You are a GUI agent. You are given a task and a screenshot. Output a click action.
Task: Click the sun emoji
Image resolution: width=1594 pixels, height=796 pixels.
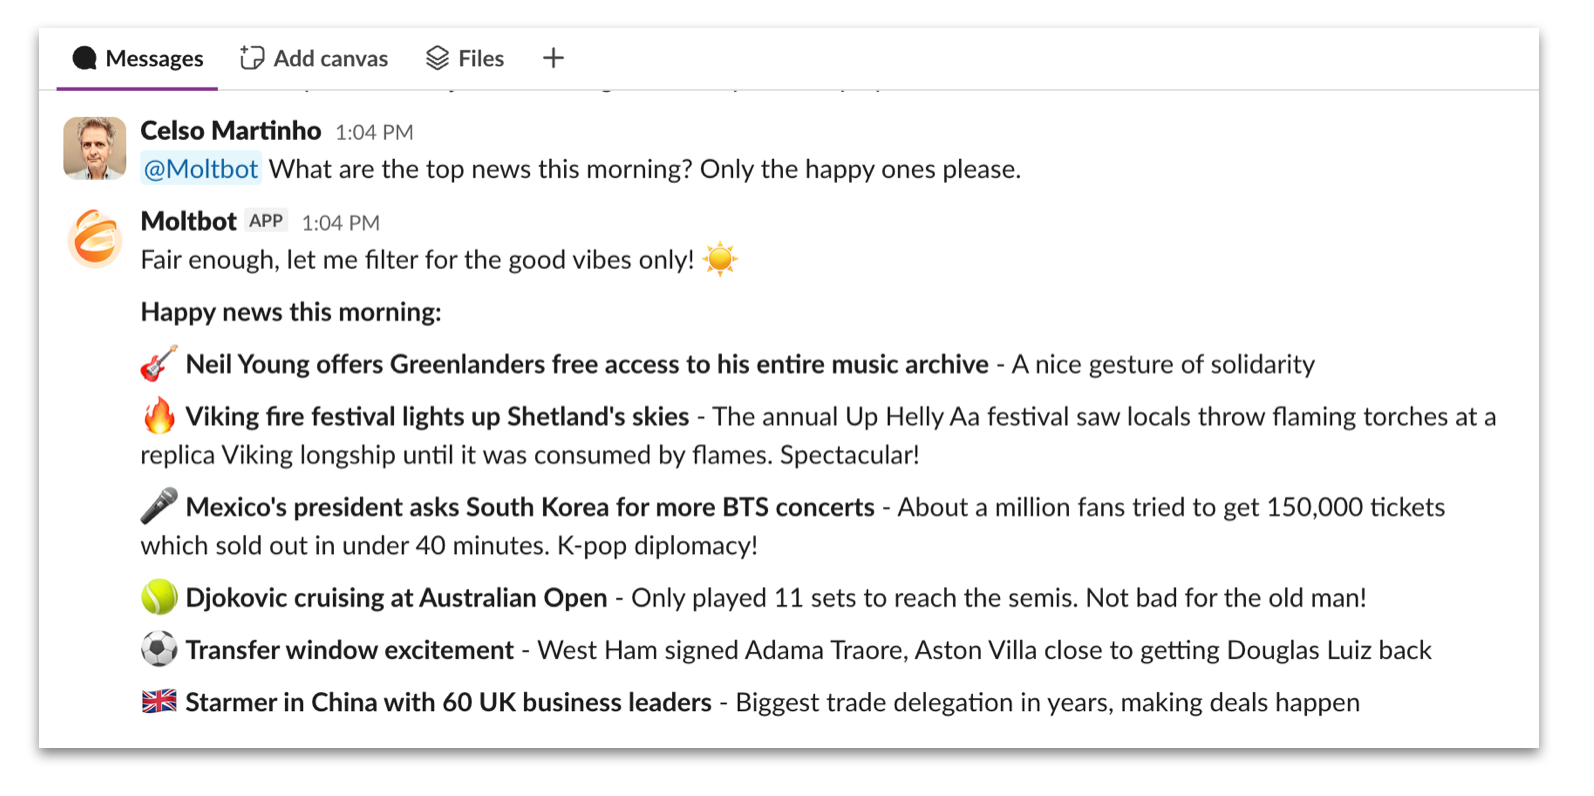720,260
